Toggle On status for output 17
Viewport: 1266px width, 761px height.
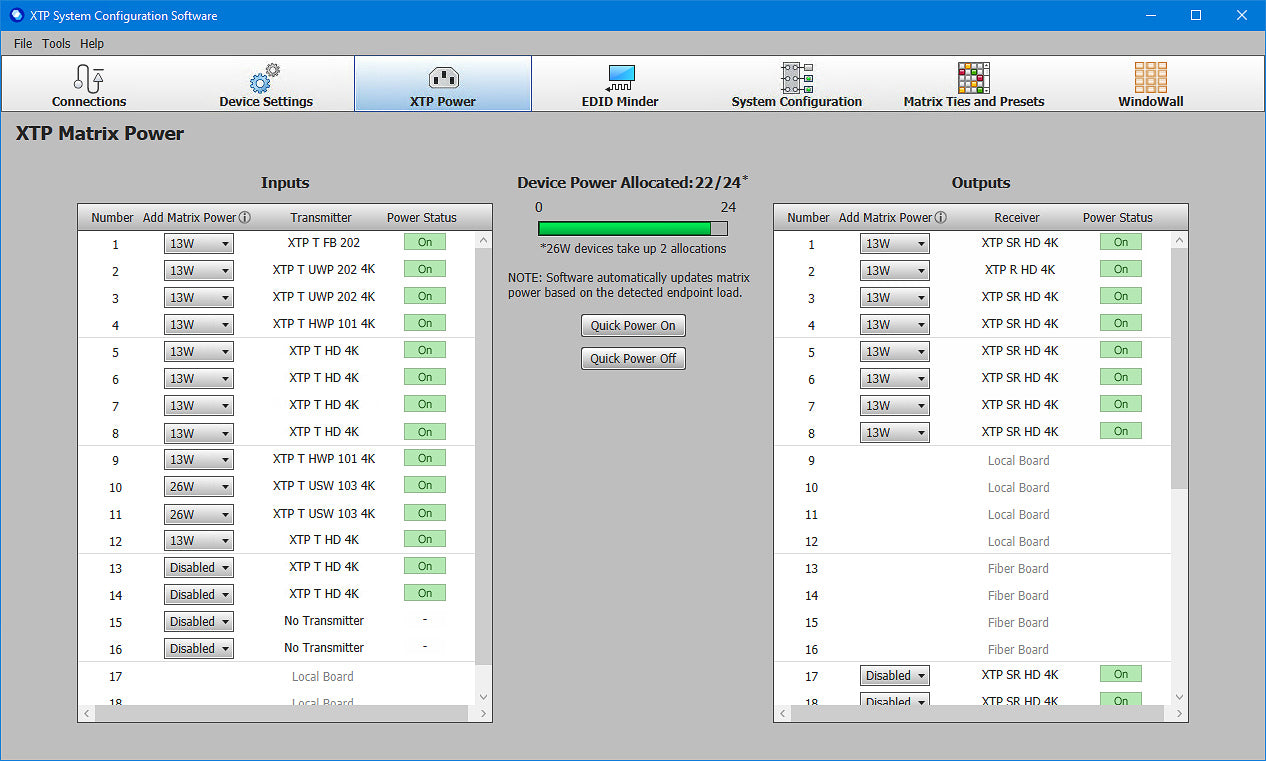pyautogui.click(x=1121, y=674)
